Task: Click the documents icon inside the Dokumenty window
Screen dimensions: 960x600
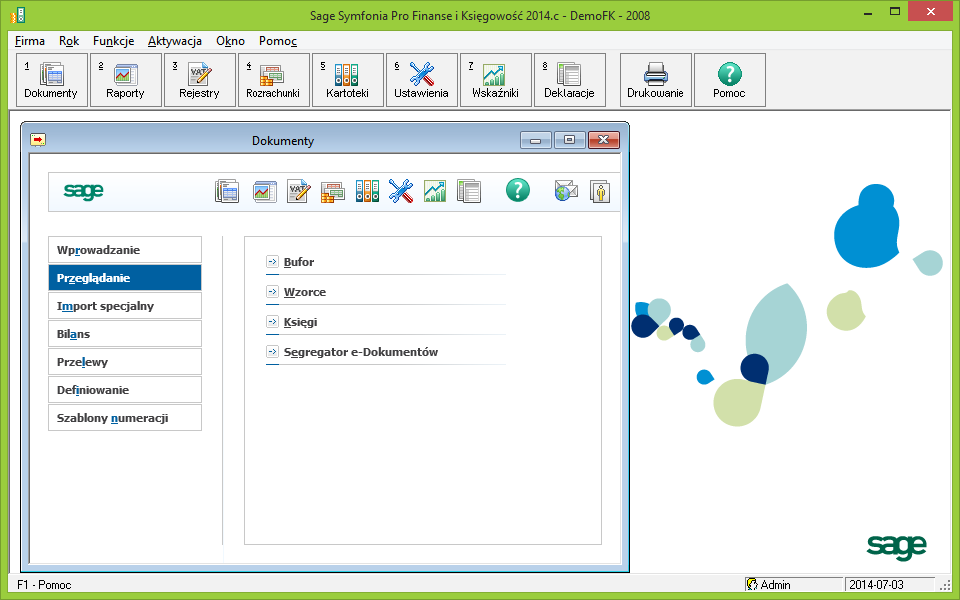Action: (227, 191)
